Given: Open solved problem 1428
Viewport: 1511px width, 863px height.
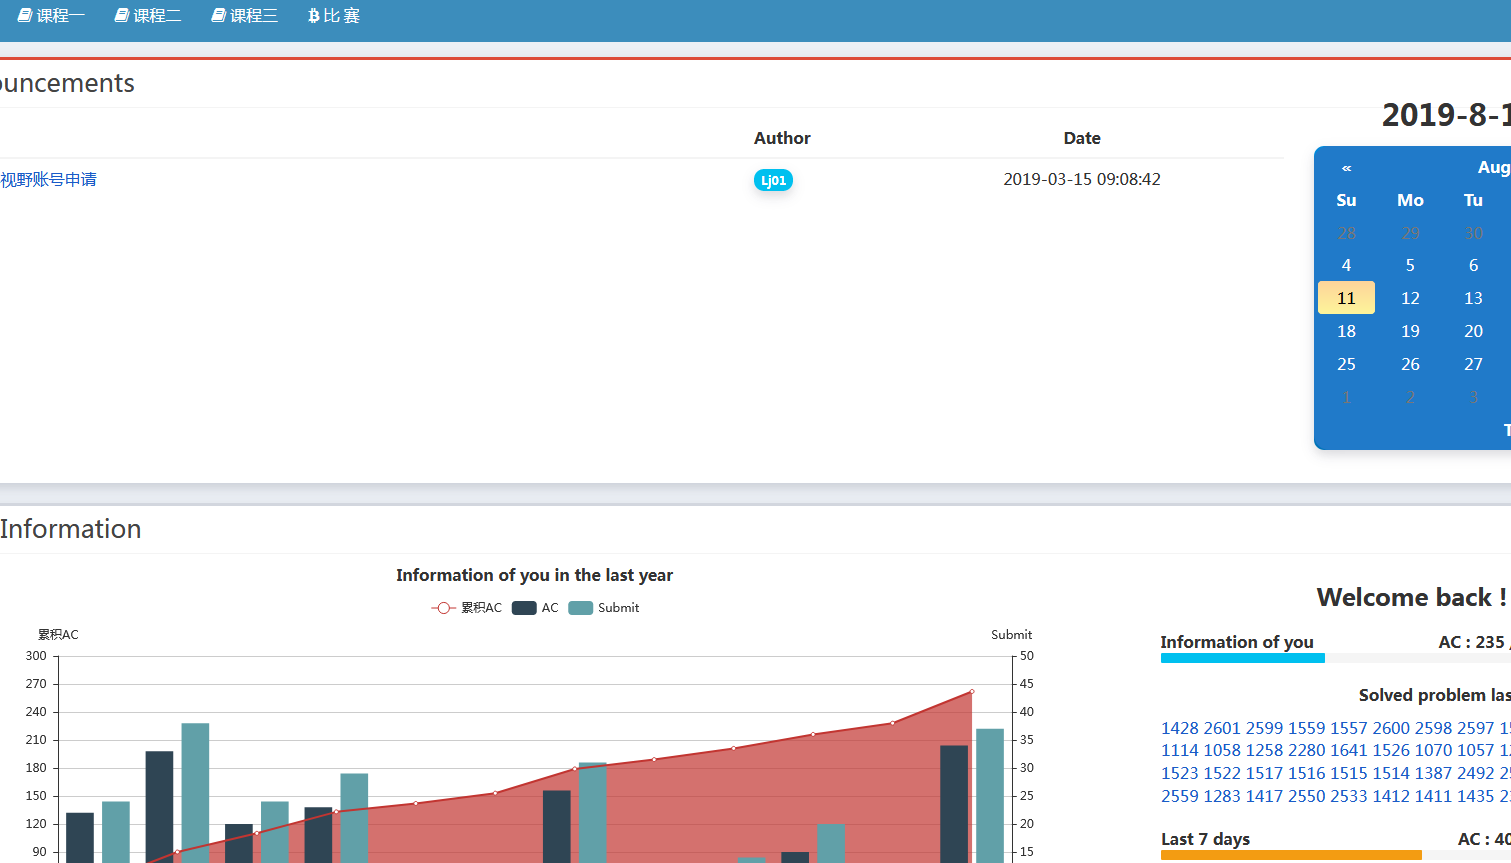Looking at the screenshot, I should (x=1179, y=728).
